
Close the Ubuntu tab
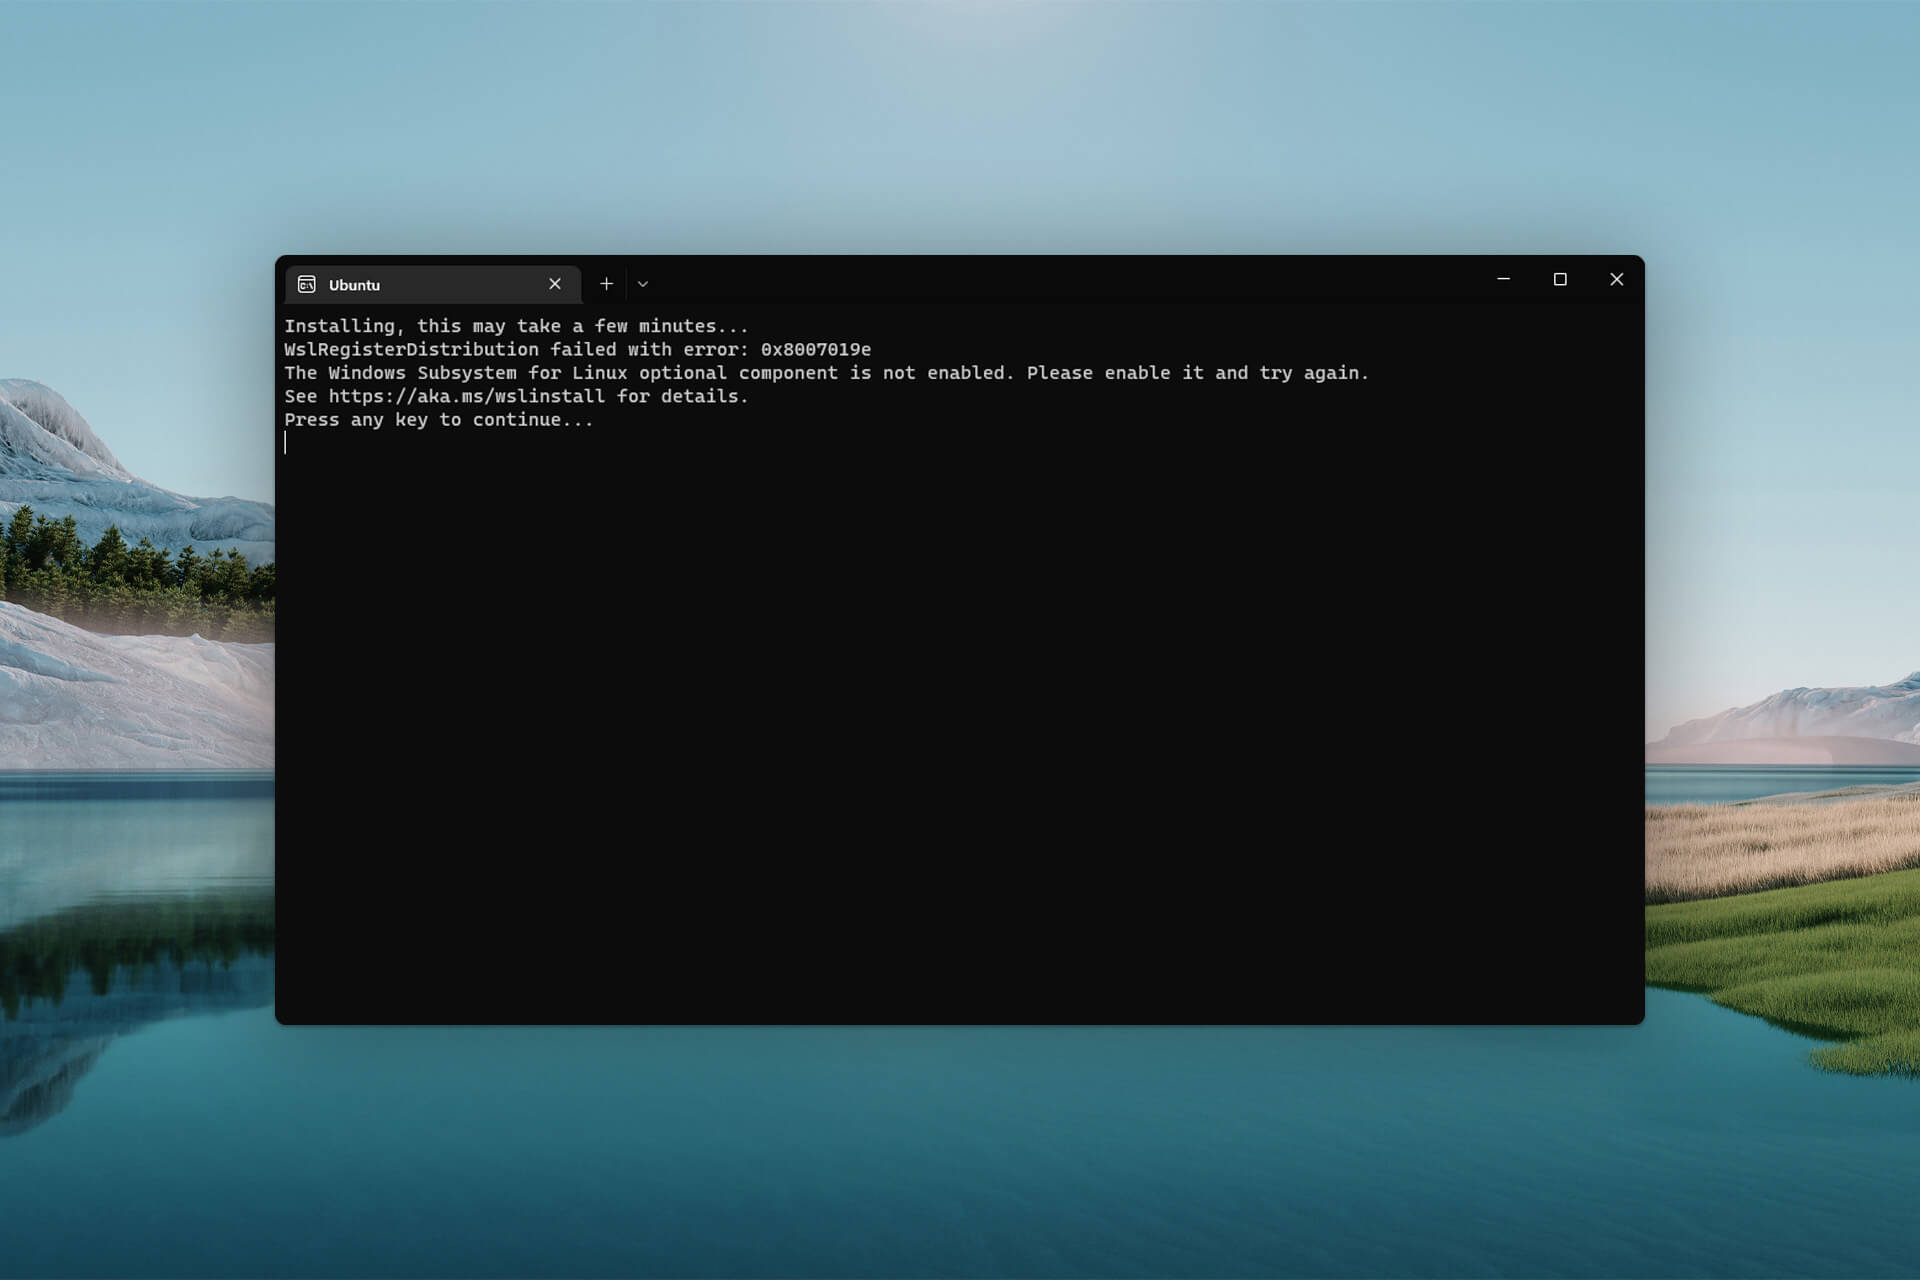(x=555, y=284)
